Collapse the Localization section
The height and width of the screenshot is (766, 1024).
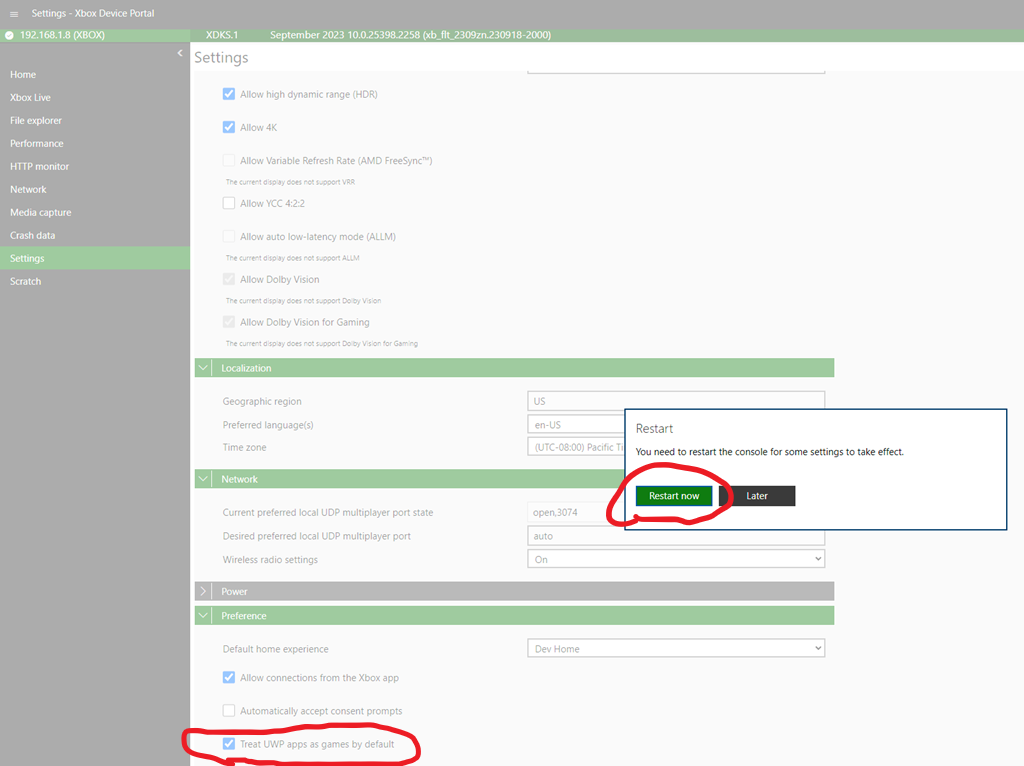pos(204,368)
